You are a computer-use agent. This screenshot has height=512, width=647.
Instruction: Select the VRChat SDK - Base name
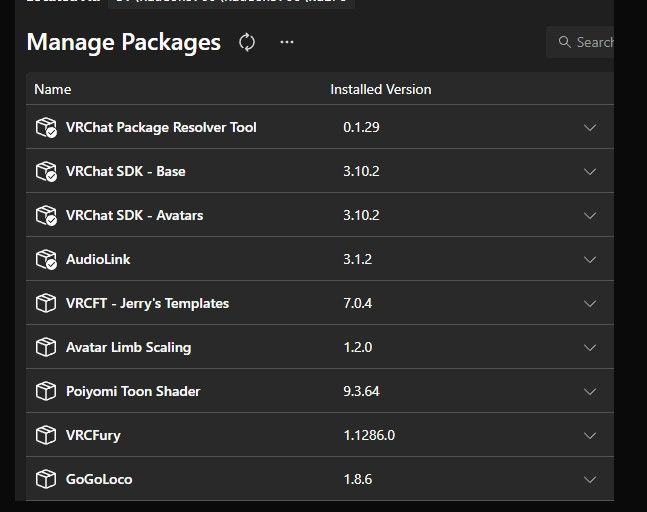point(125,171)
